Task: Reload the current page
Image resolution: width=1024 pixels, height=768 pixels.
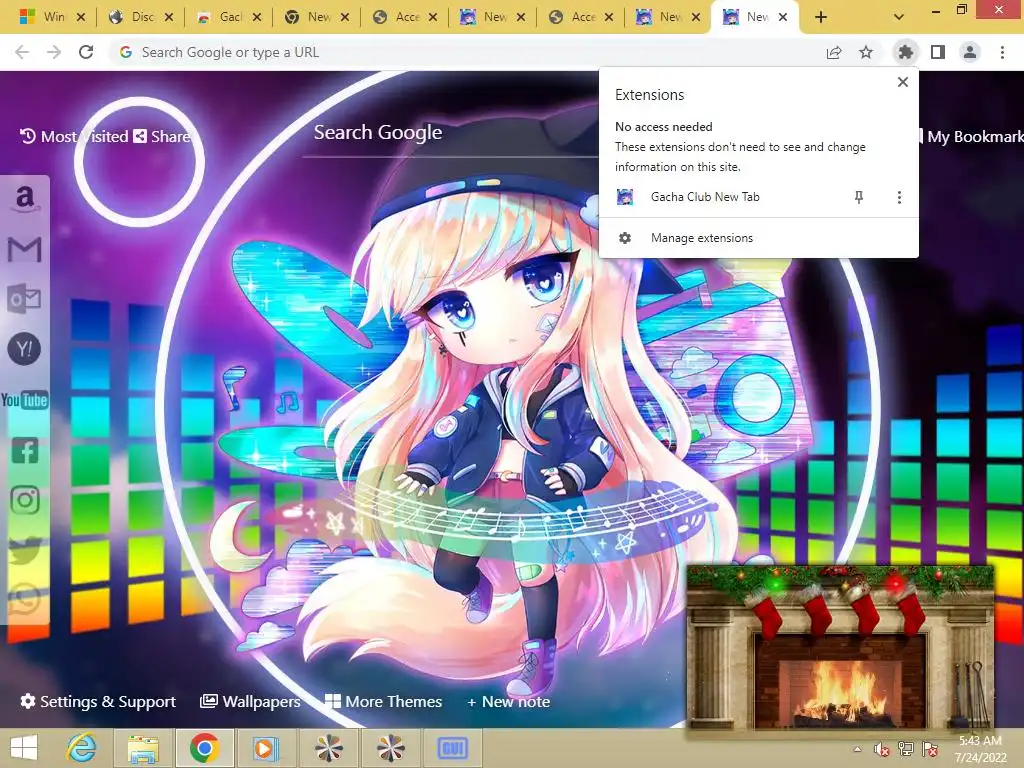Action: pyautogui.click(x=86, y=52)
